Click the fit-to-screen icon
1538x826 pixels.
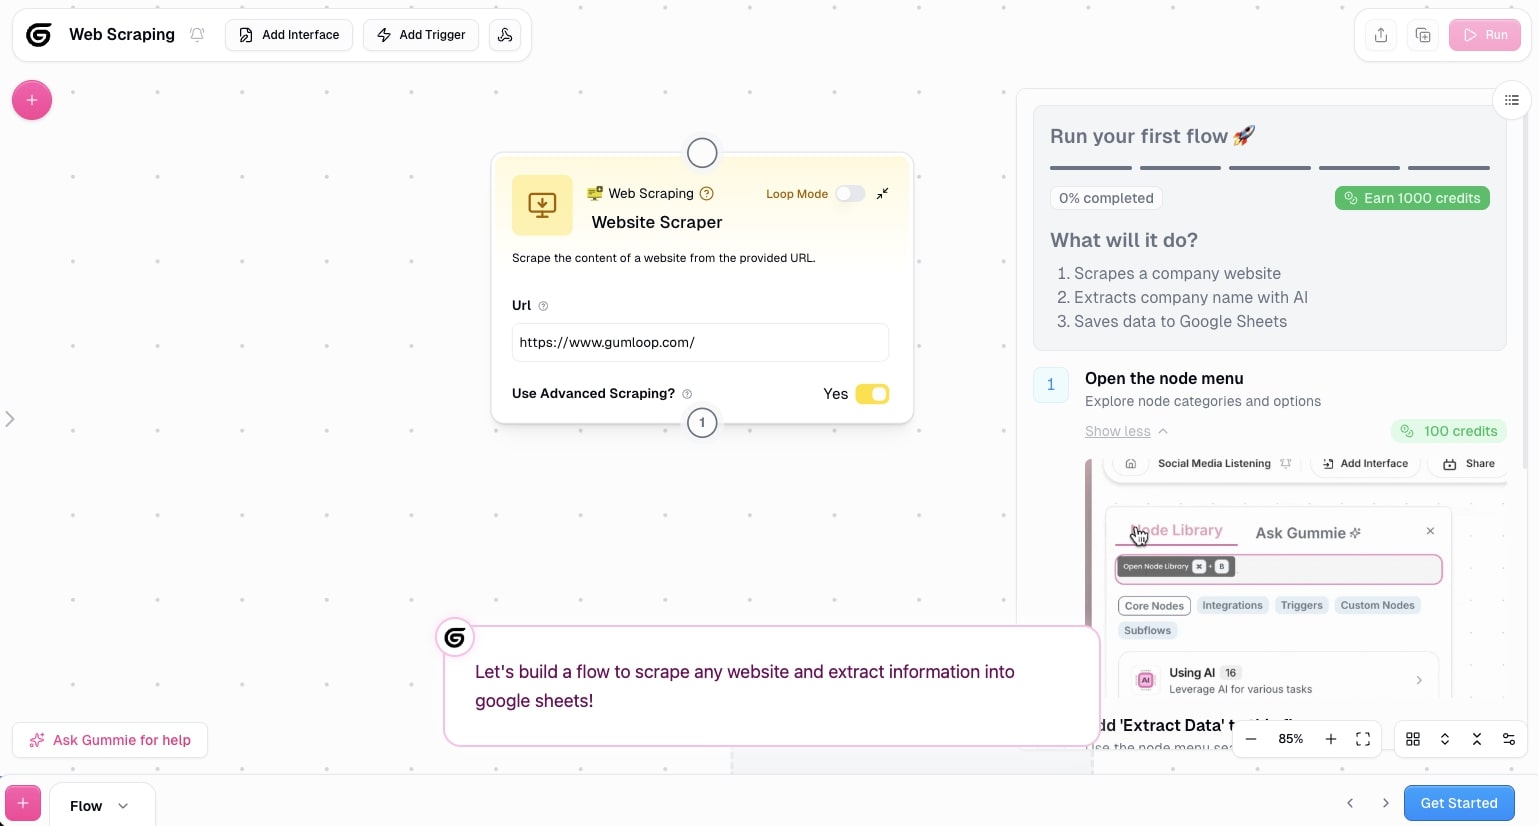tap(1363, 739)
